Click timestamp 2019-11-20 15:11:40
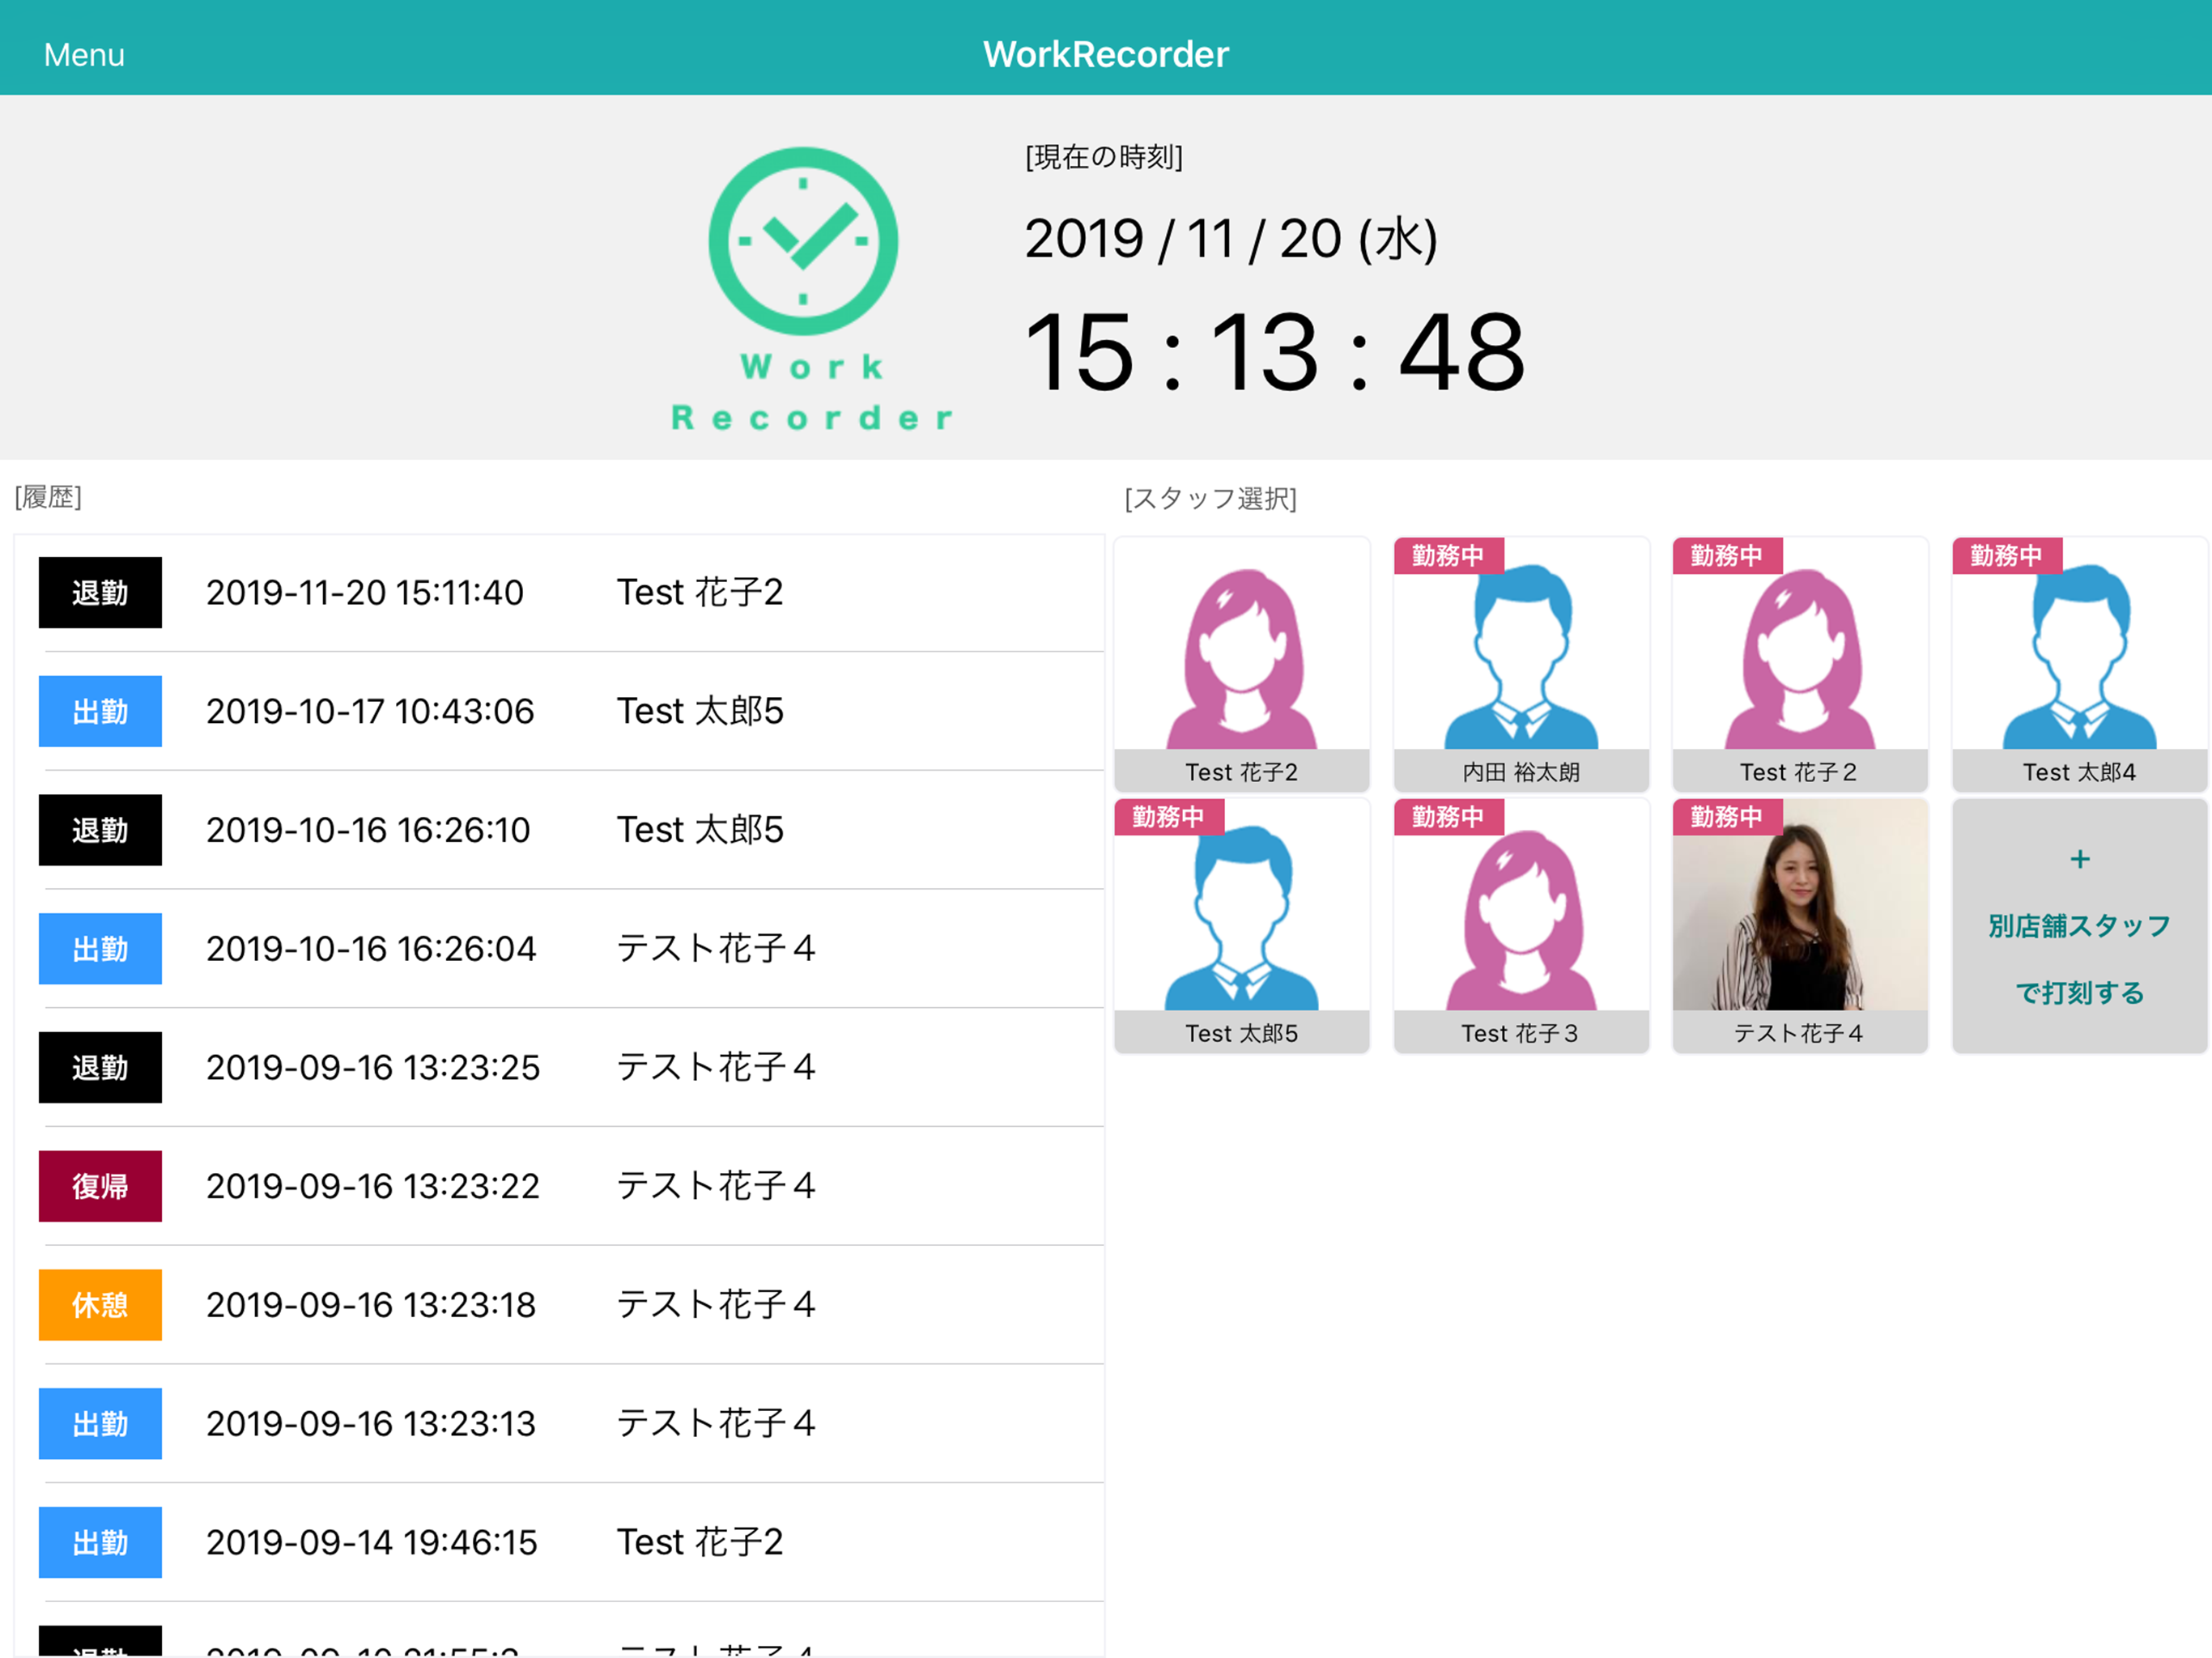Image resolution: width=2212 pixels, height=1658 pixels. click(x=365, y=592)
